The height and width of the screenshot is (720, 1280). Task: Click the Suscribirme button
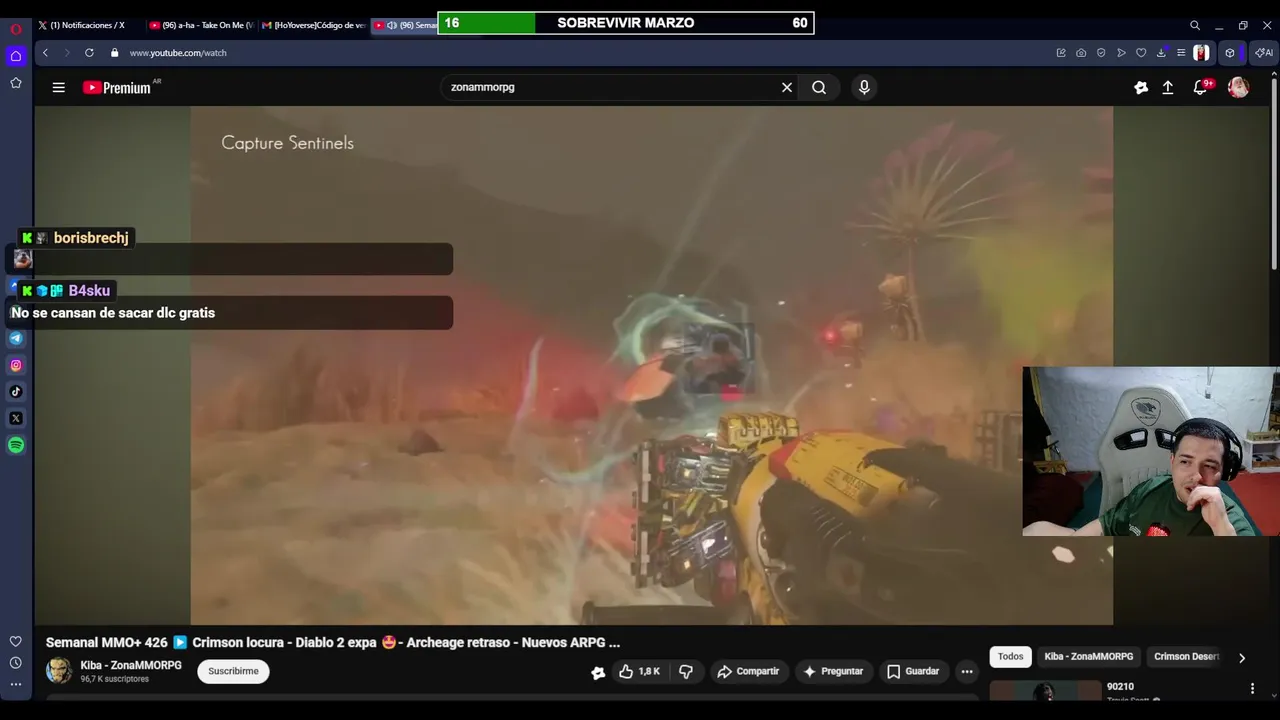point(233,671)
